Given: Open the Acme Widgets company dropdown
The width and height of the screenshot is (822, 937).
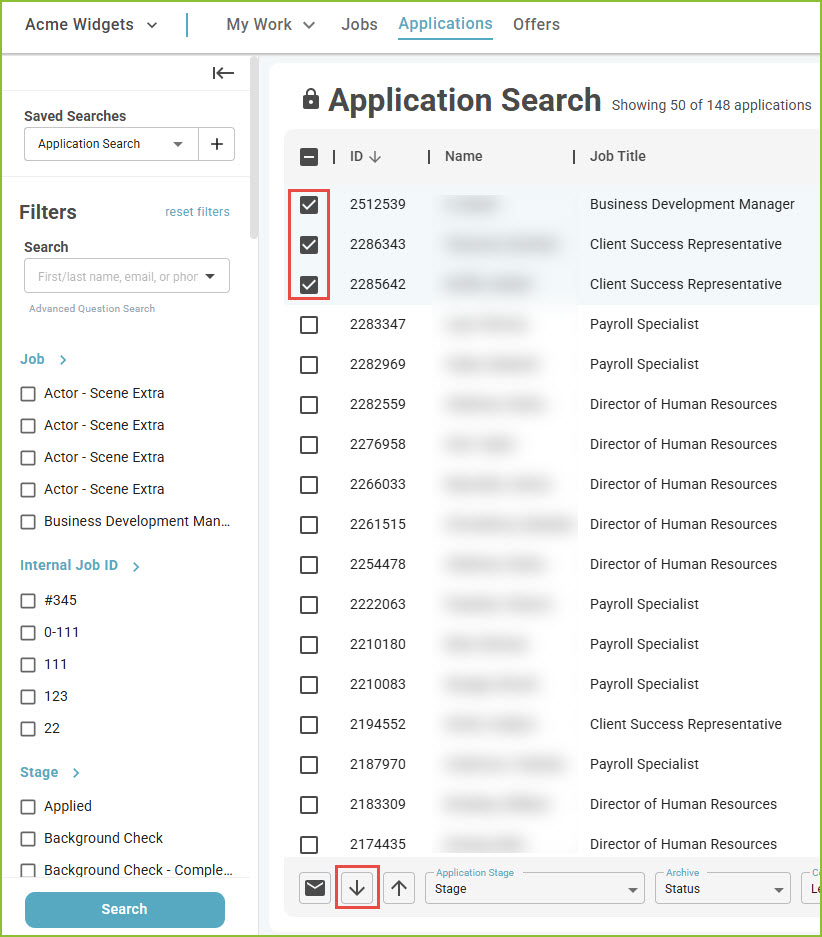Looking at the screenshot, I should [x=91, y=25].
